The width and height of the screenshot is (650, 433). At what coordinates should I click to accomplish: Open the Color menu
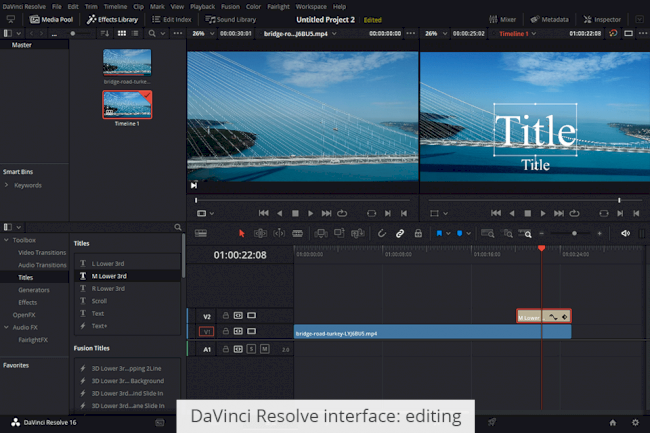[253, 7]
